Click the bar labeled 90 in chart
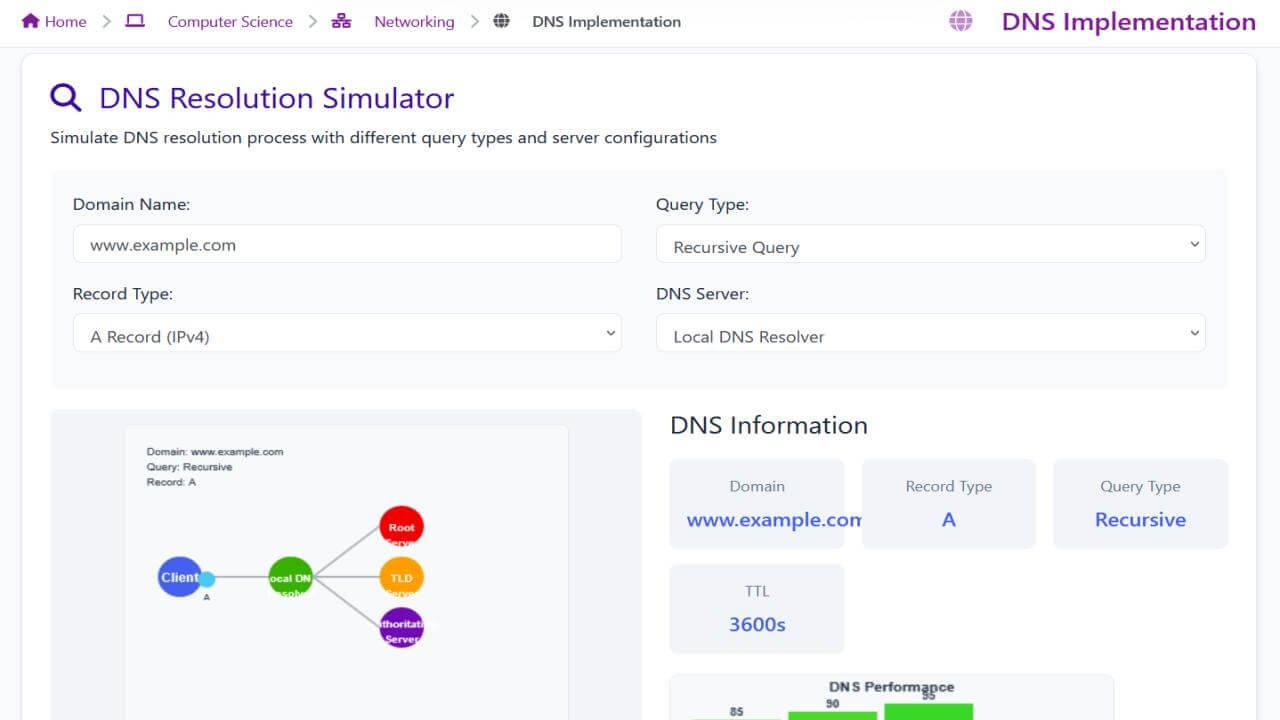This screenshot has width=1280, height=720. tap(832, 716)
